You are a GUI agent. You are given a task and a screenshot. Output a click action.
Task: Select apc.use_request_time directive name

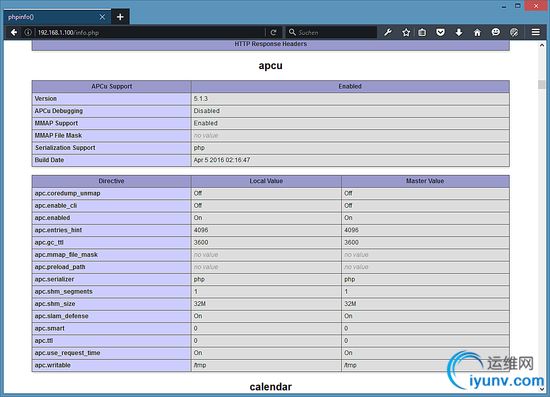coord(67,353)
